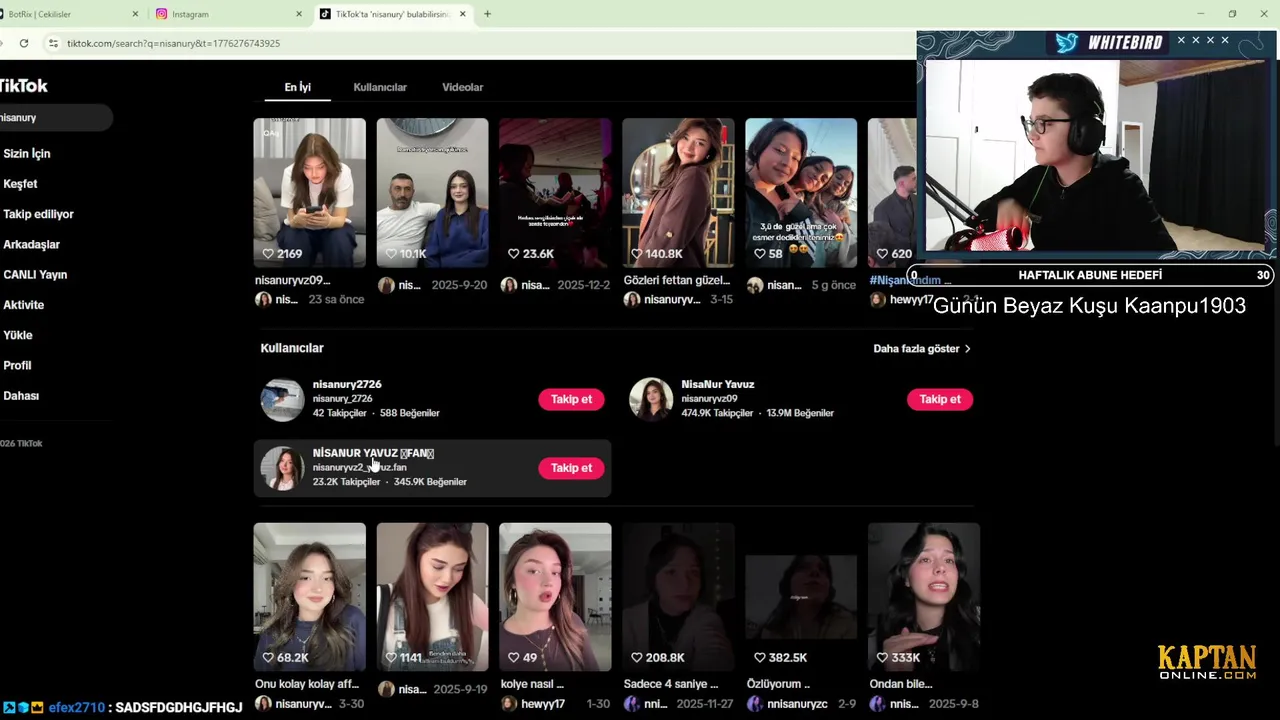Follow NİSANUR YAVUZ FAN with Takip et

coord(571,468)
